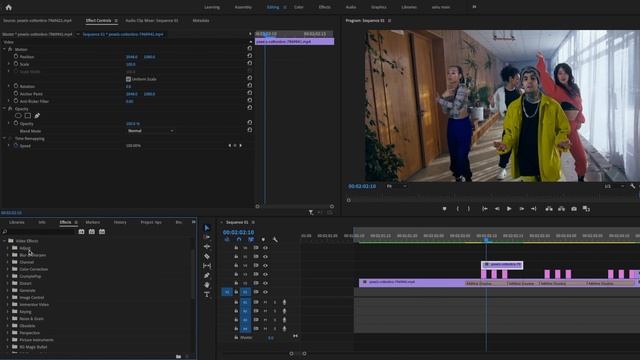Viewport: 640px width, 360px height.
Task: Go to the Home screen icon
Action: click(x=9, y=7)
